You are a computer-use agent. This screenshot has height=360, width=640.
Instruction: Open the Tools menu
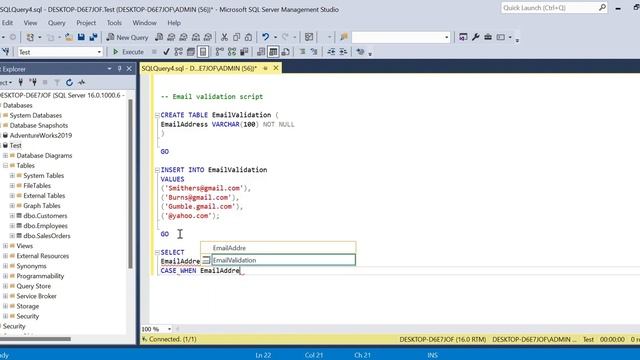click(114, 23)
